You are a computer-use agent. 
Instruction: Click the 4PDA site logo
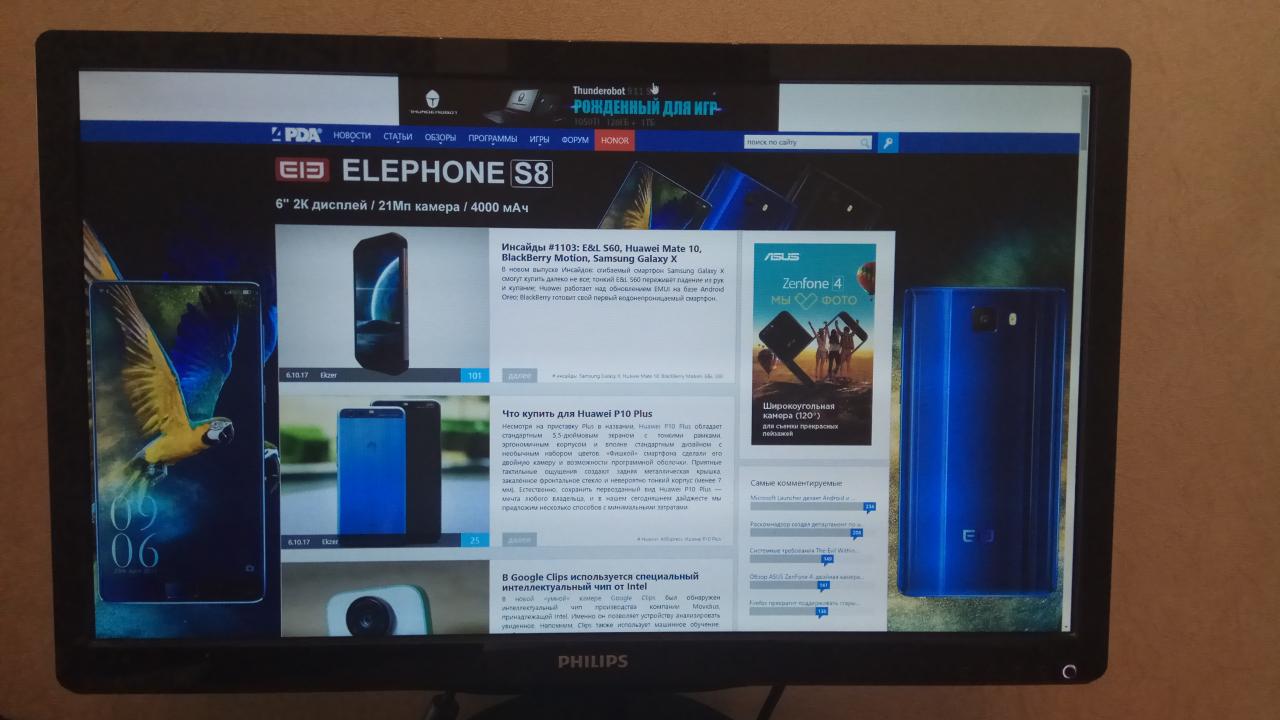(x=296, y=135)
